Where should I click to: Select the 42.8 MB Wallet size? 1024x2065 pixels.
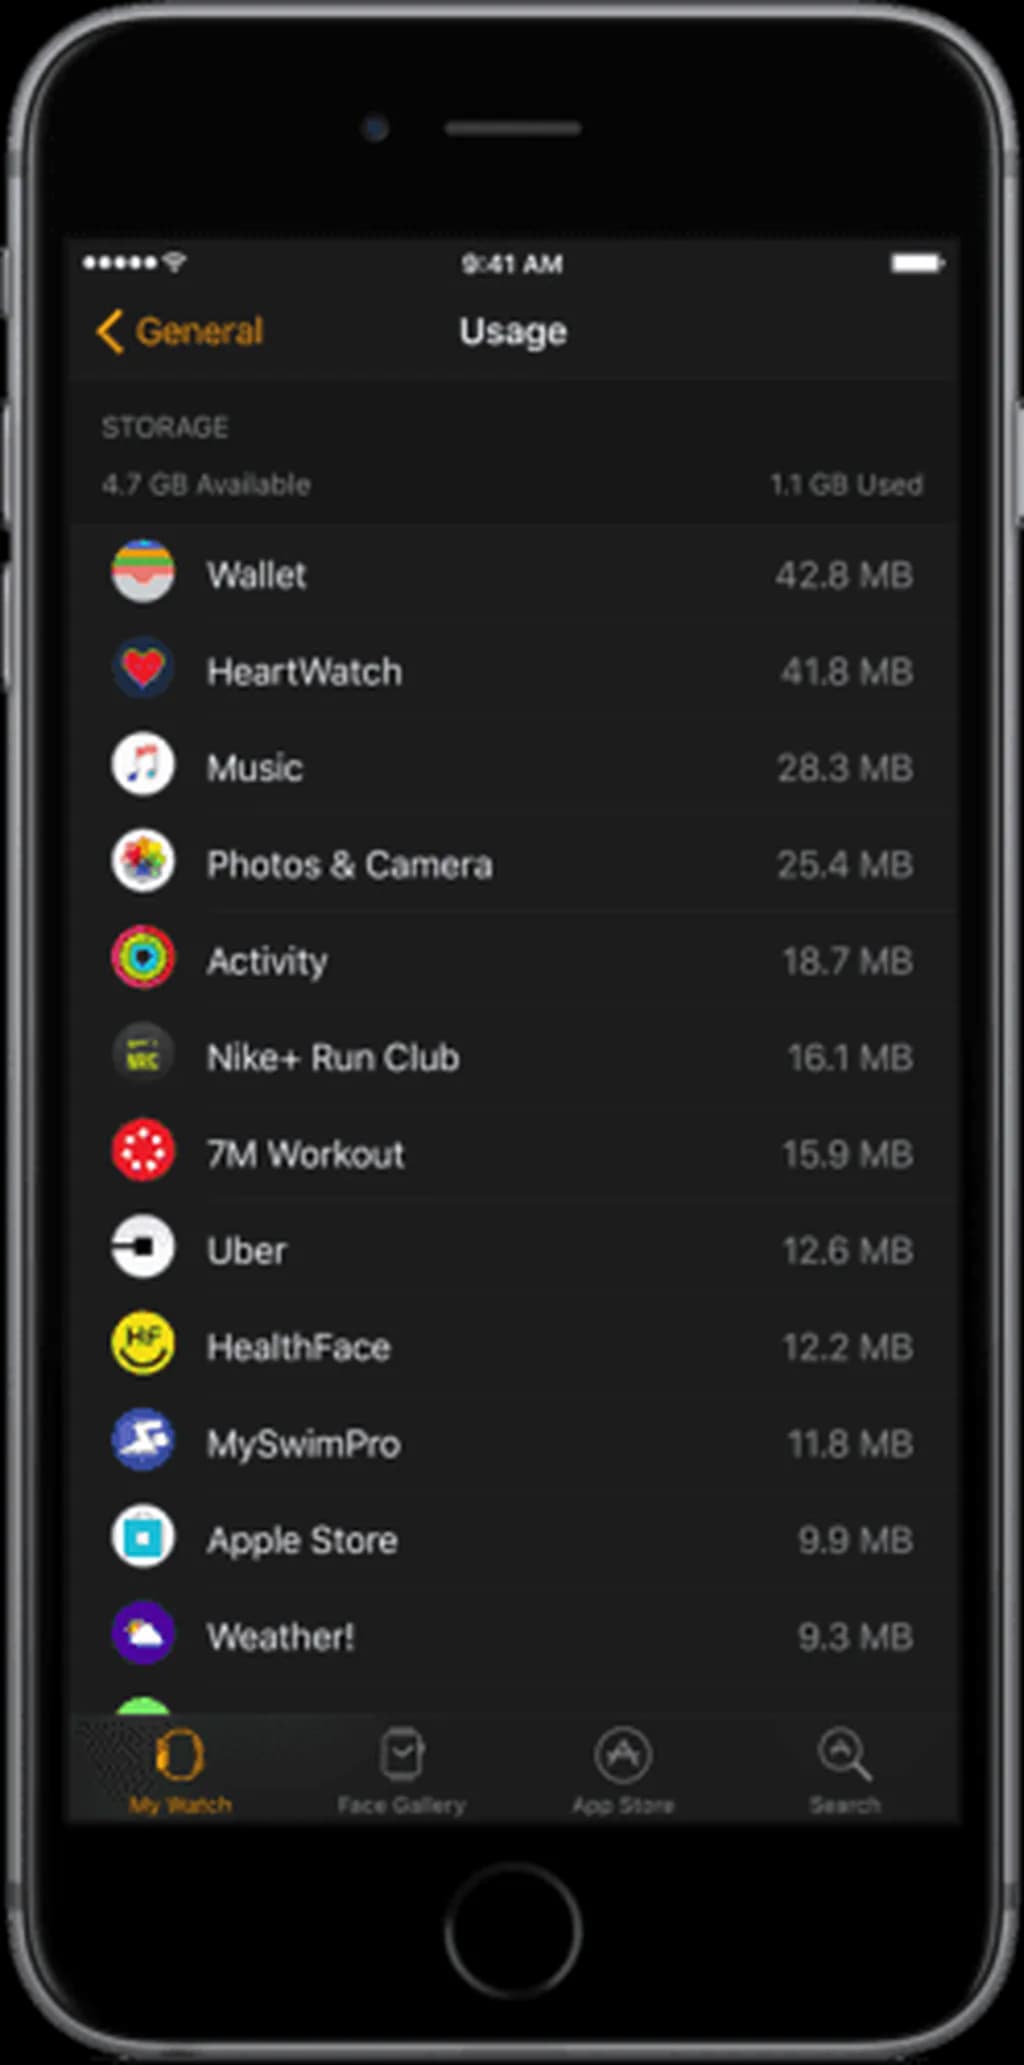[x=844, y=575]
